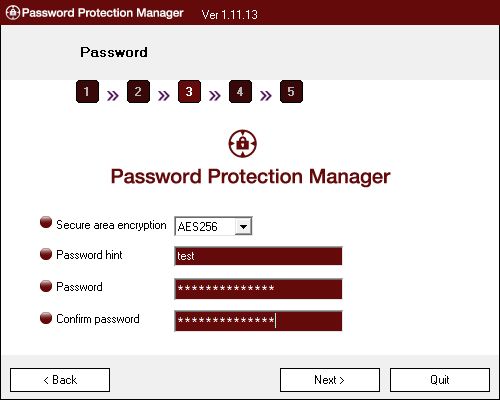500x400 pixels.
Task: Click the bullet beside Confirm password
Action: coord(46,318)
